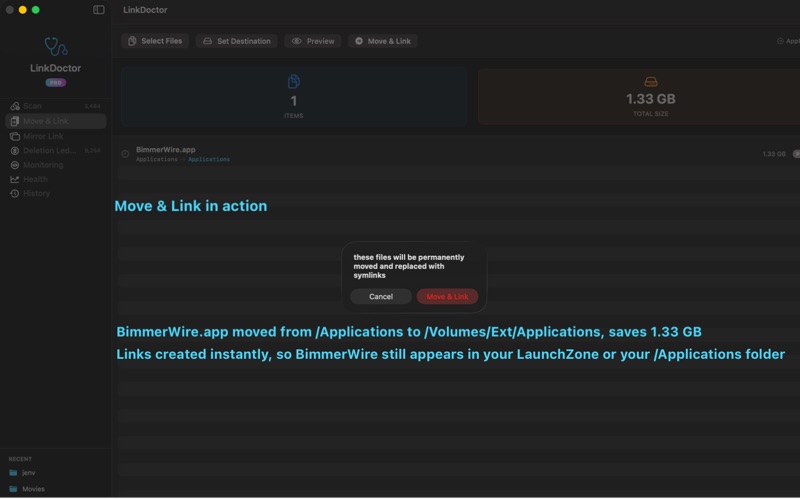Click Move & Link toolbar button
The height and width of the screenshot is (500, 800).
383,41
